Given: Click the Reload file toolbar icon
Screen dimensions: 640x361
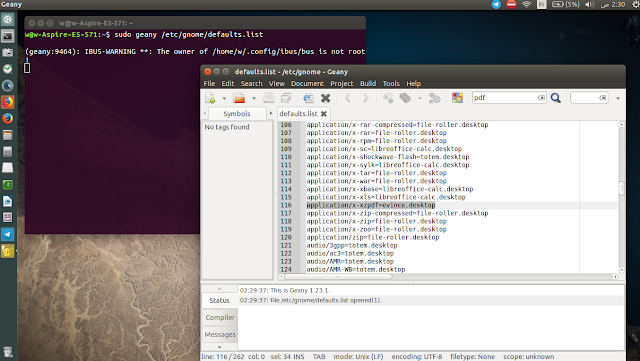Looking at the screenshot, I should (x=309, y=98).
